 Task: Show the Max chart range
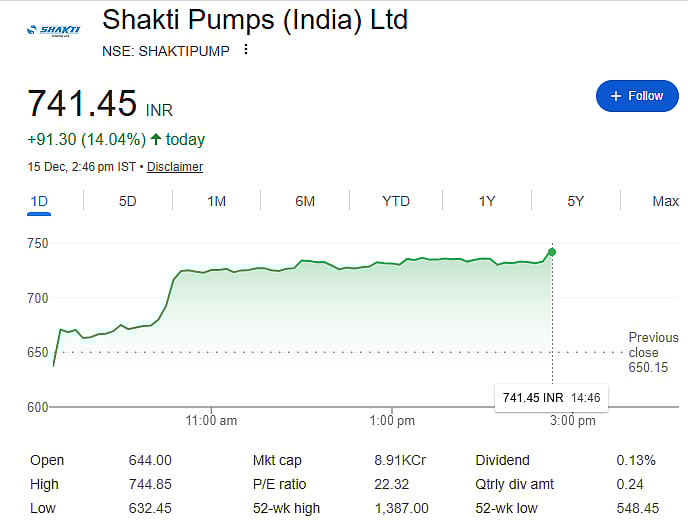coord(665,201)
